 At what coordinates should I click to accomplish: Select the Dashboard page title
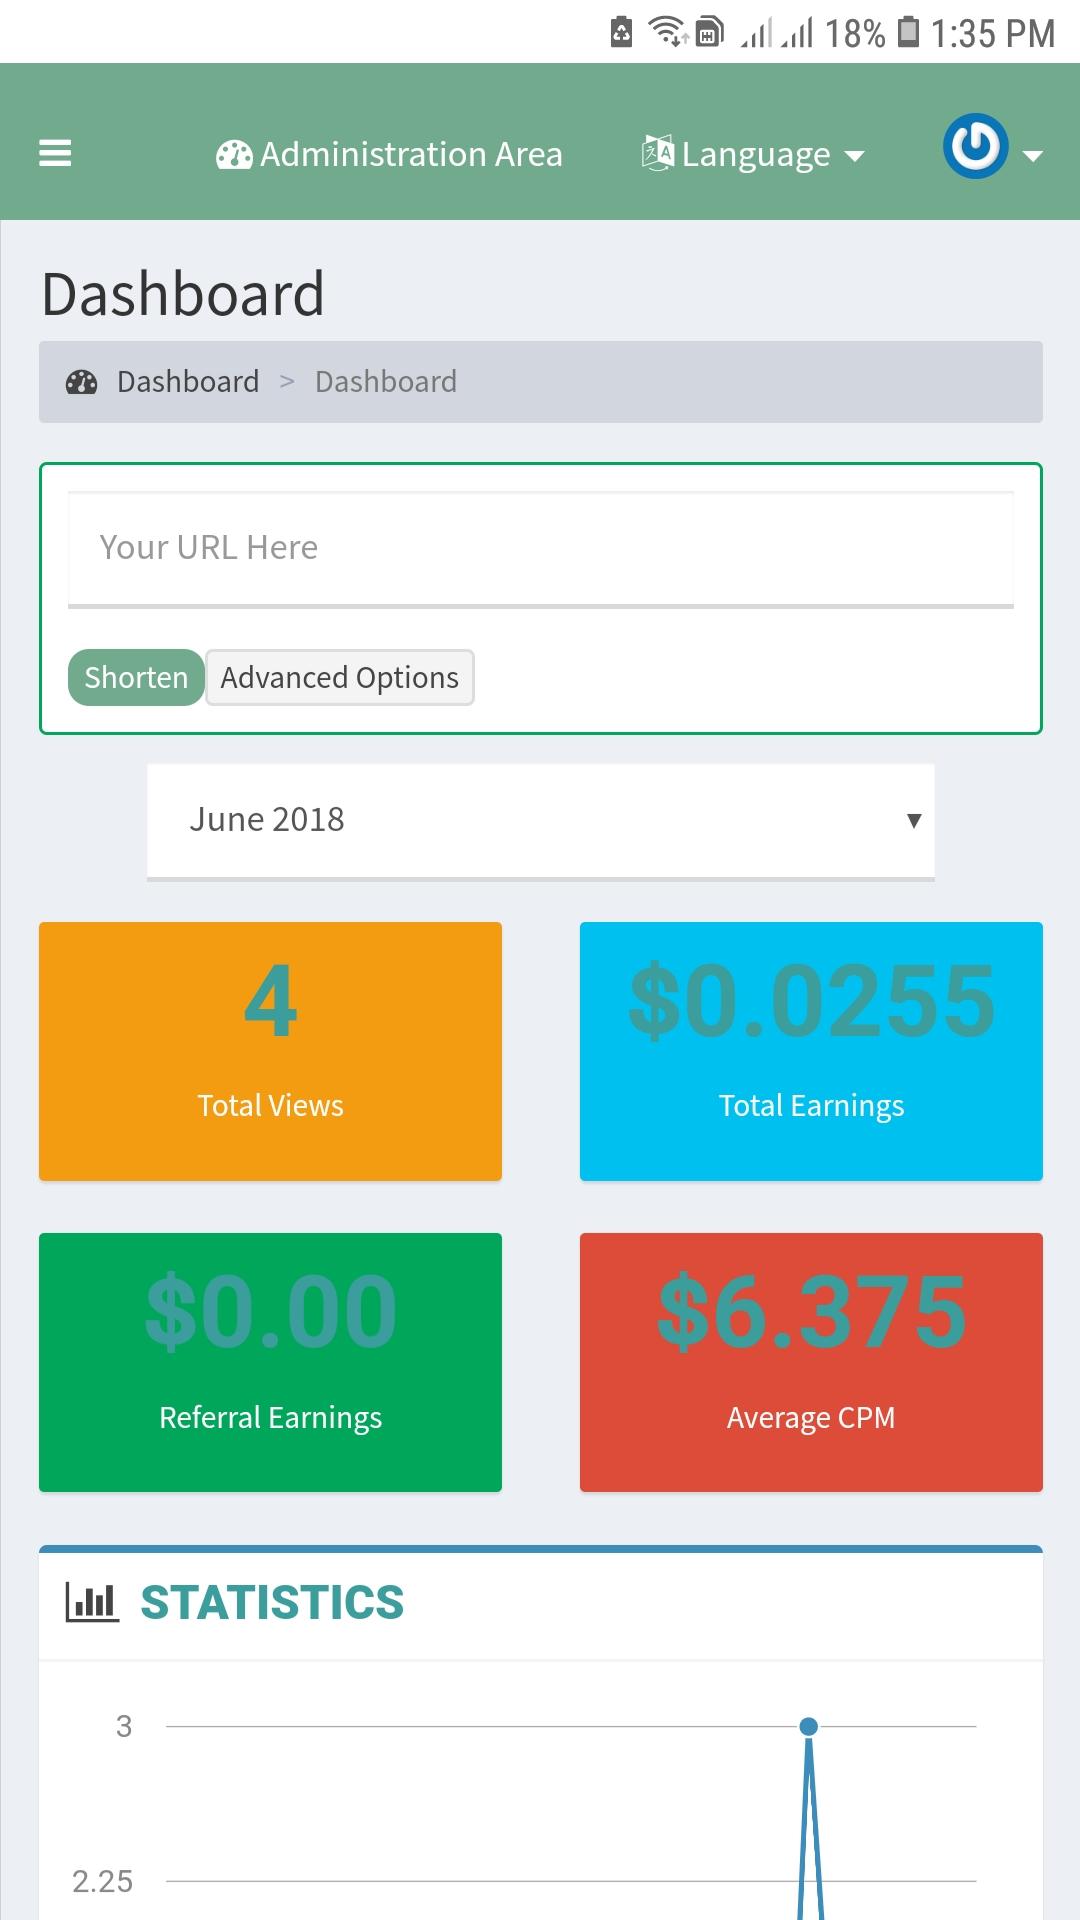(183, 294)
